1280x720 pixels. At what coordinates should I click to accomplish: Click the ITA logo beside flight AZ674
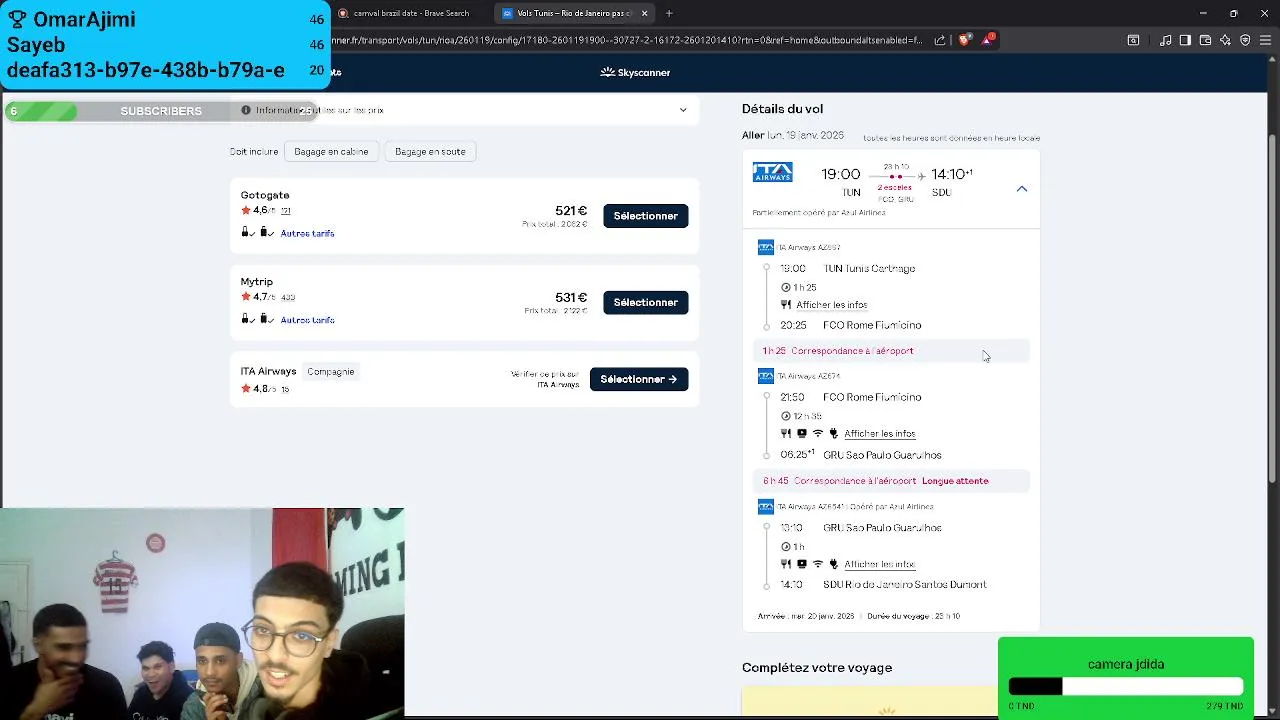coord(765,376)
